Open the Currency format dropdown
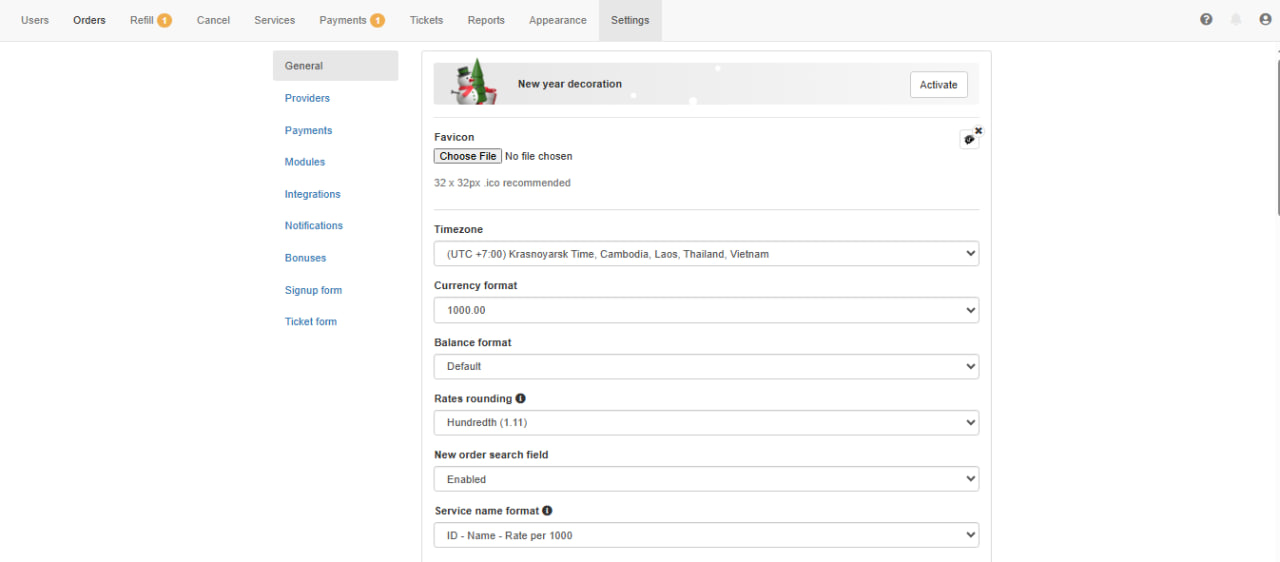Viewport: 1280px width, 562px height. 706,310
